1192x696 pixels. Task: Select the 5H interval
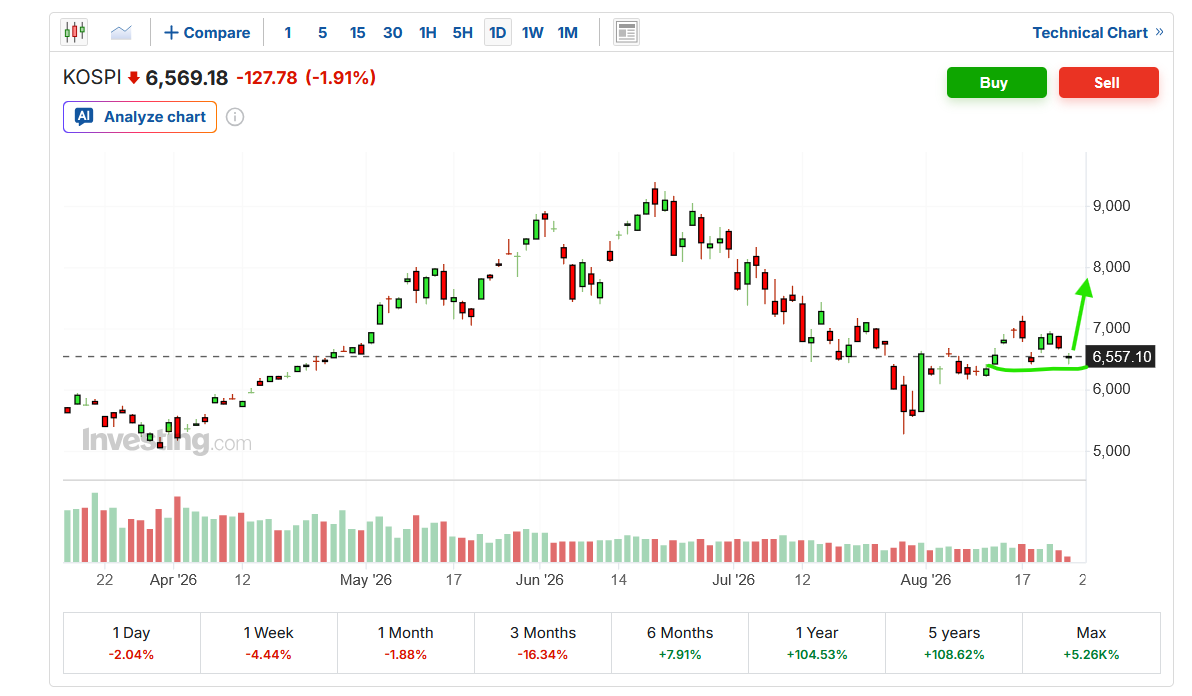462,33
